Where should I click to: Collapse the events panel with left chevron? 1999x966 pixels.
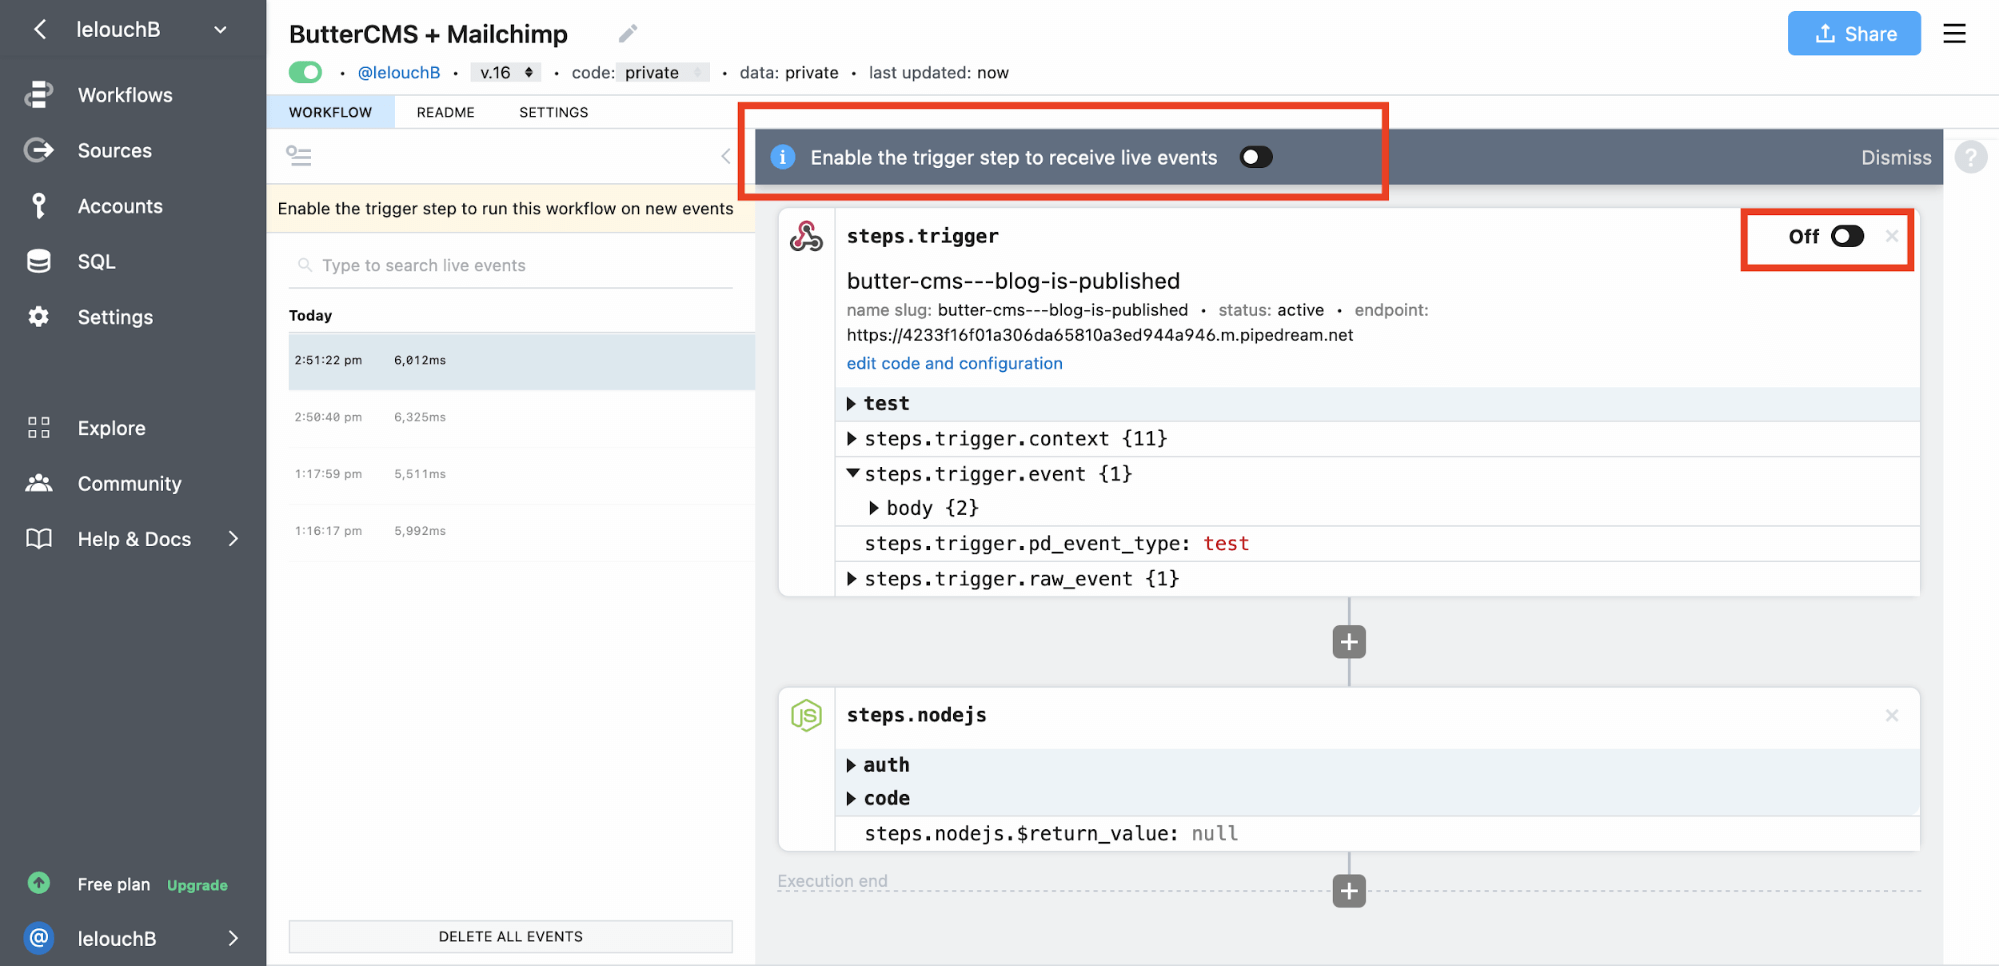pyautogui.click(x=726, y=156)
